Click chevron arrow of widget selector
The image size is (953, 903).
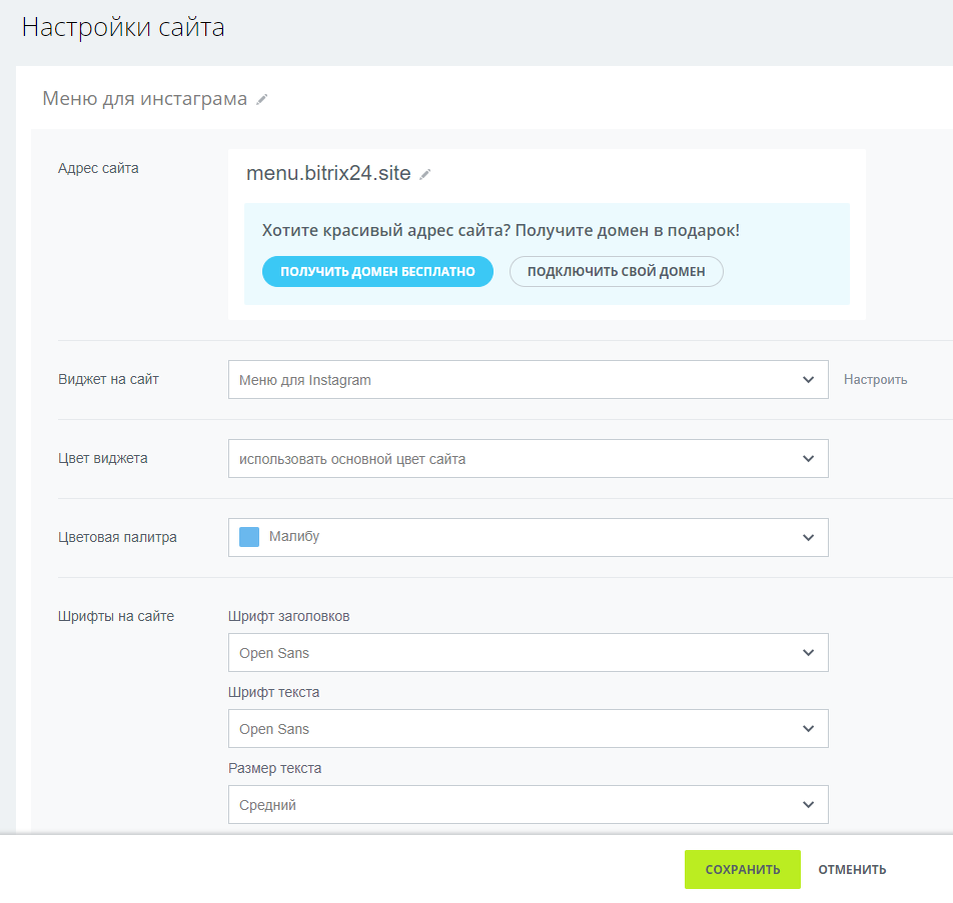point(808,380)
